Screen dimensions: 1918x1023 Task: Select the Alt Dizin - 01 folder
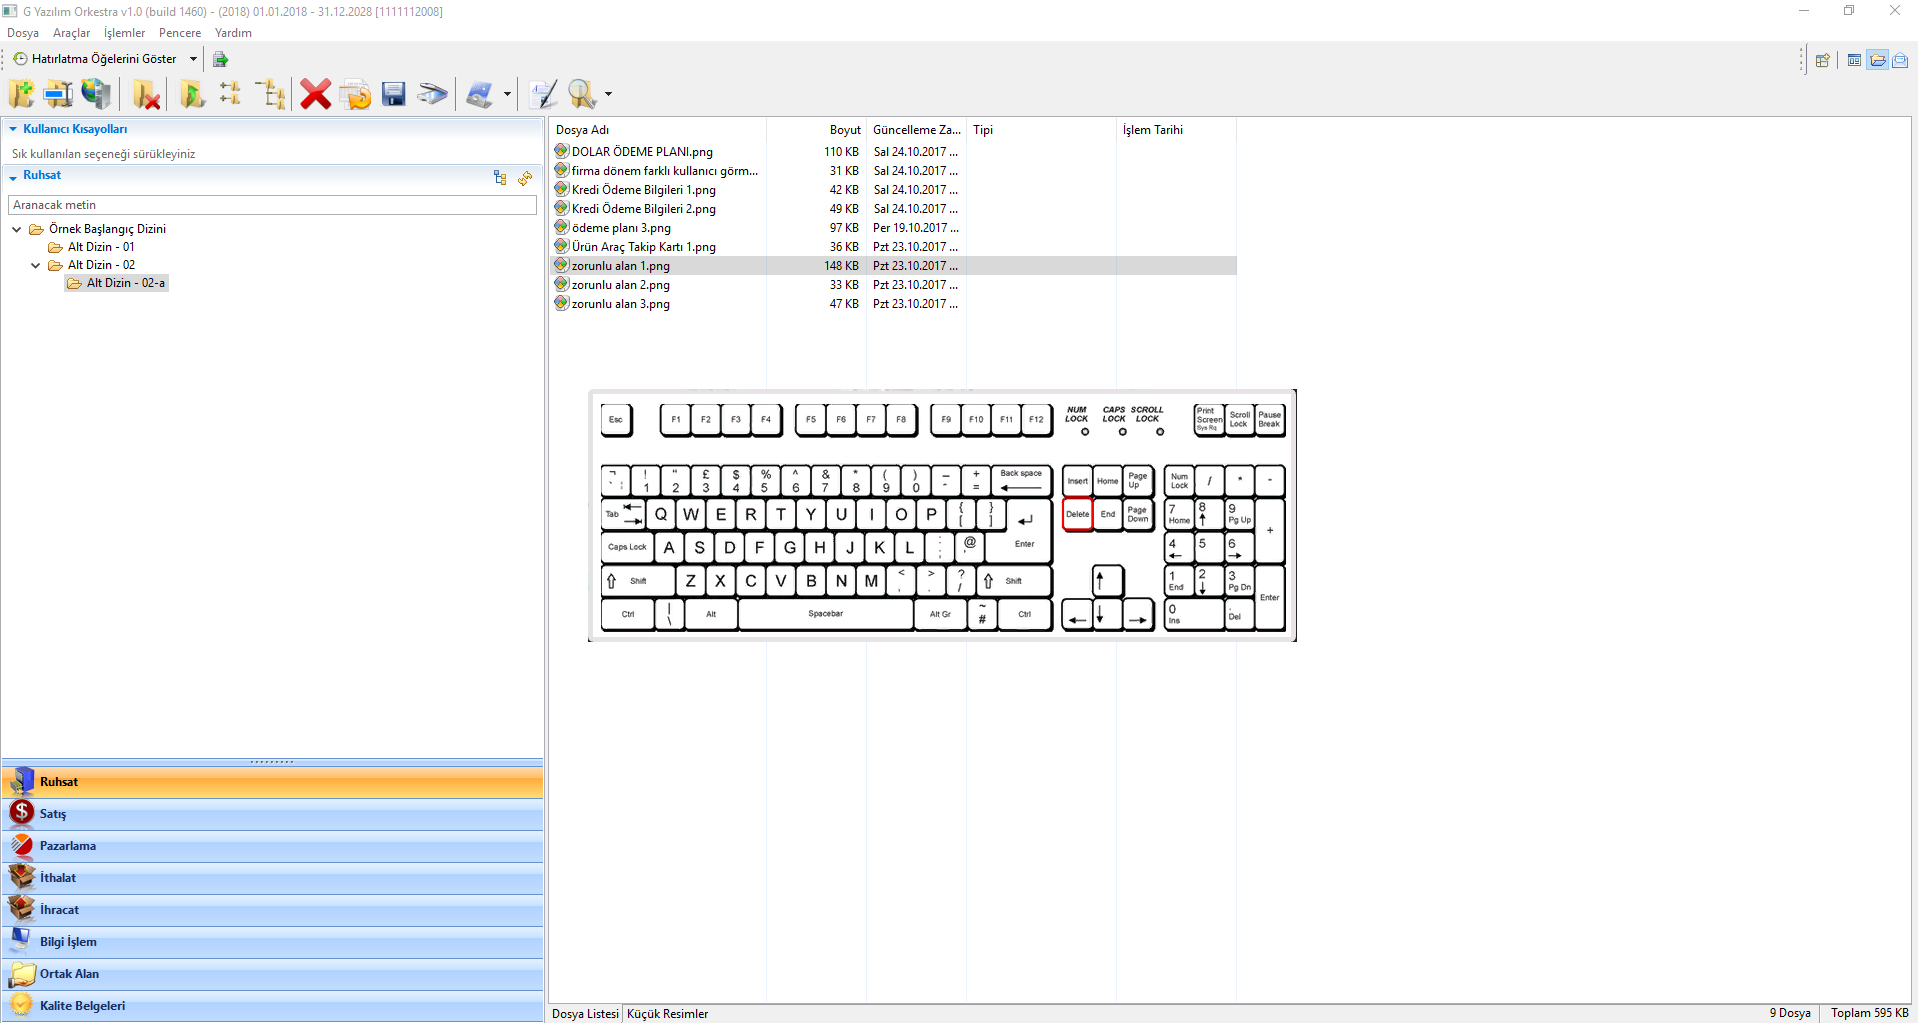(x=100, y=247)
